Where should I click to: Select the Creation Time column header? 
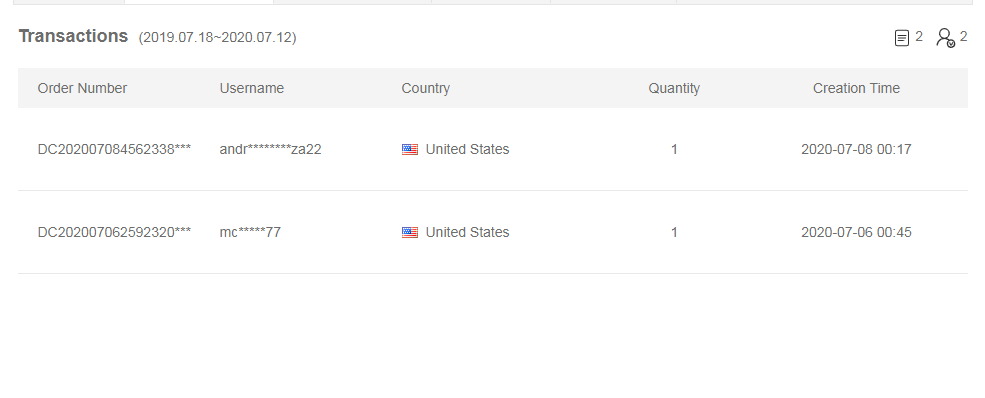[856, 89]
